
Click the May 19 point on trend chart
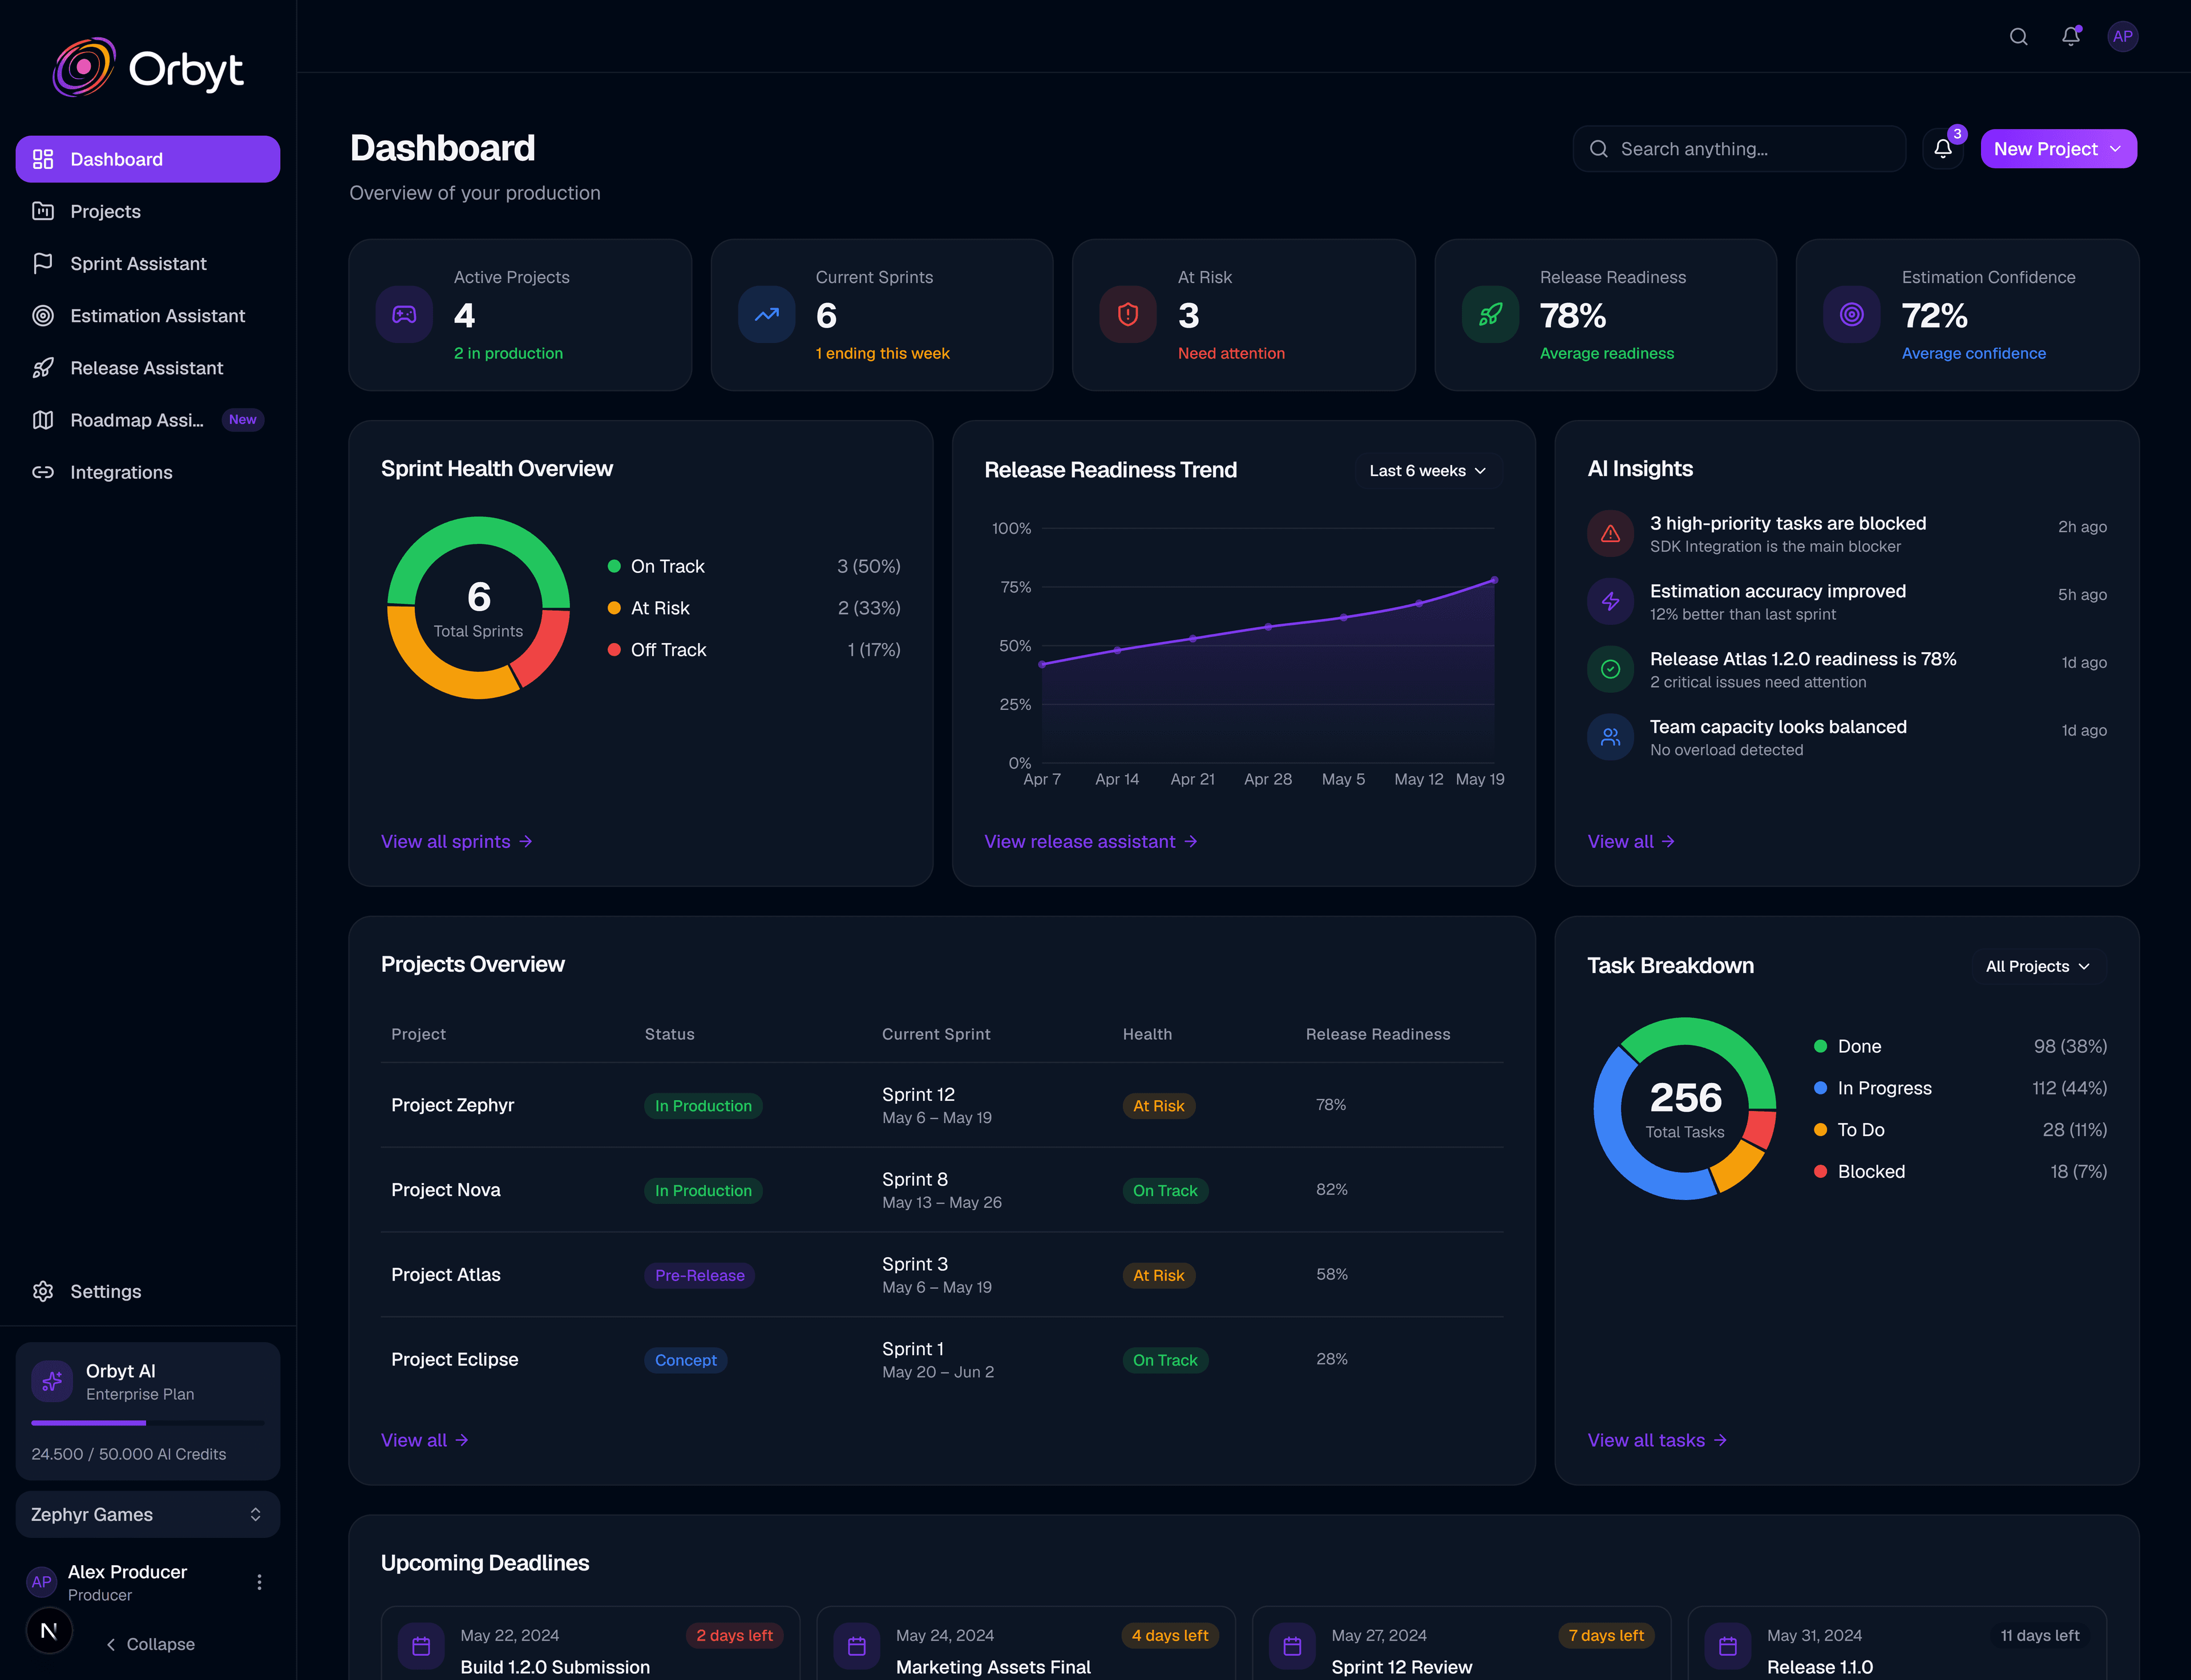point(1494,580)
